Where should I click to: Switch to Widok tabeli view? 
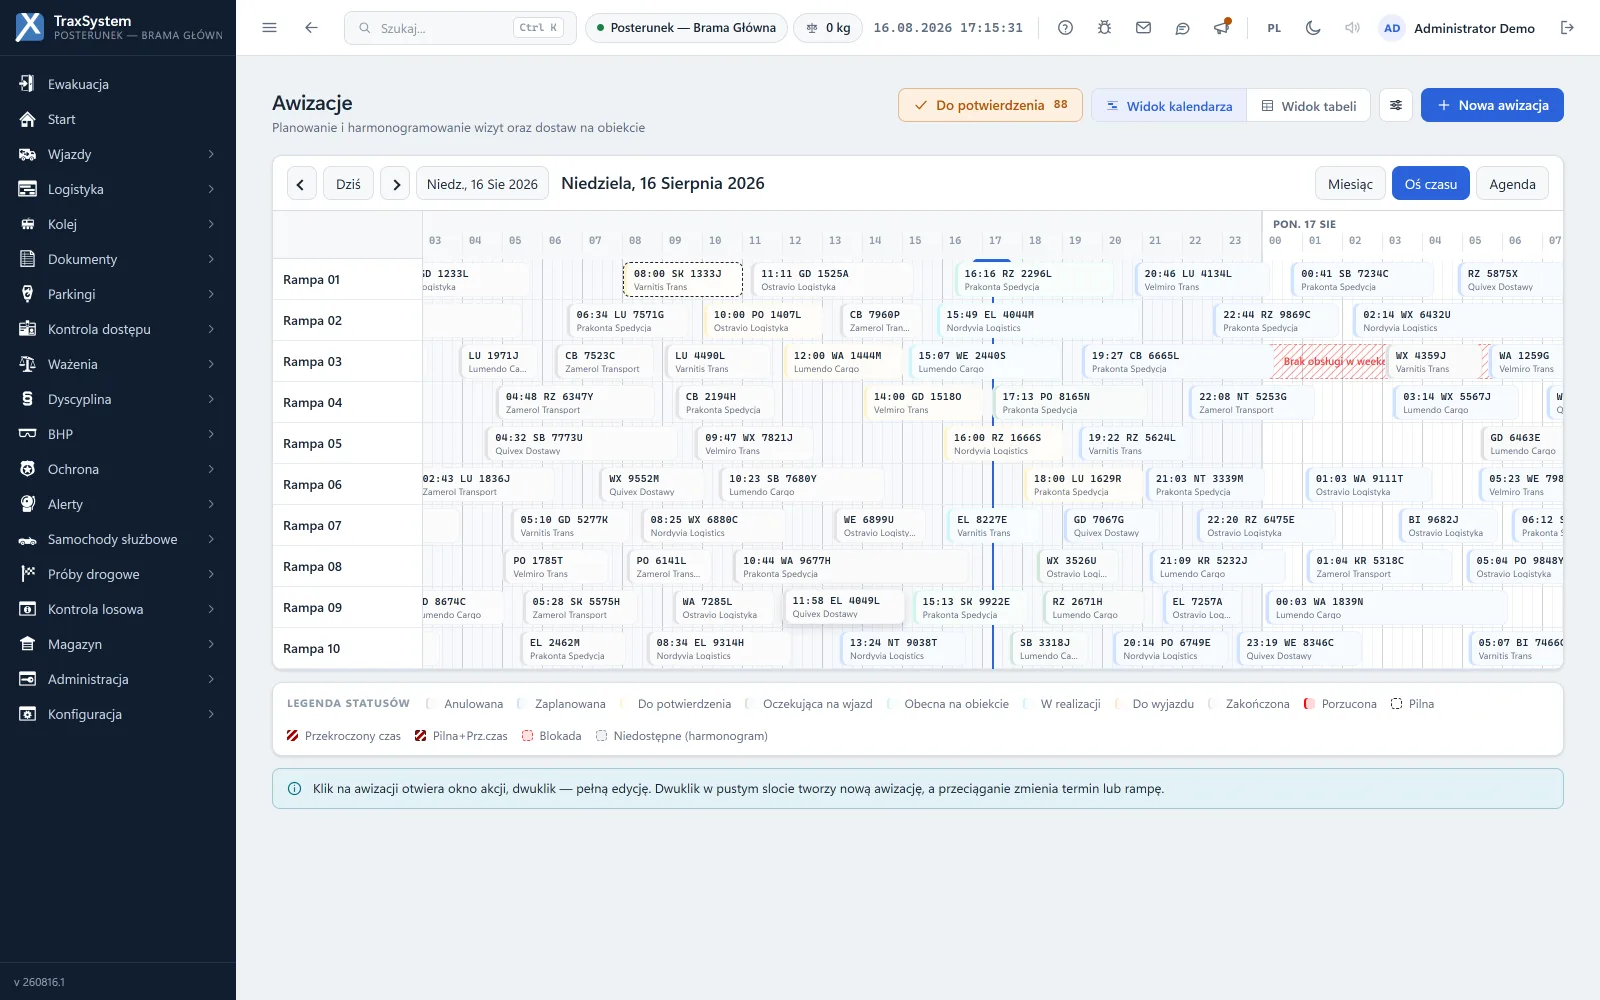(1308, 105)
